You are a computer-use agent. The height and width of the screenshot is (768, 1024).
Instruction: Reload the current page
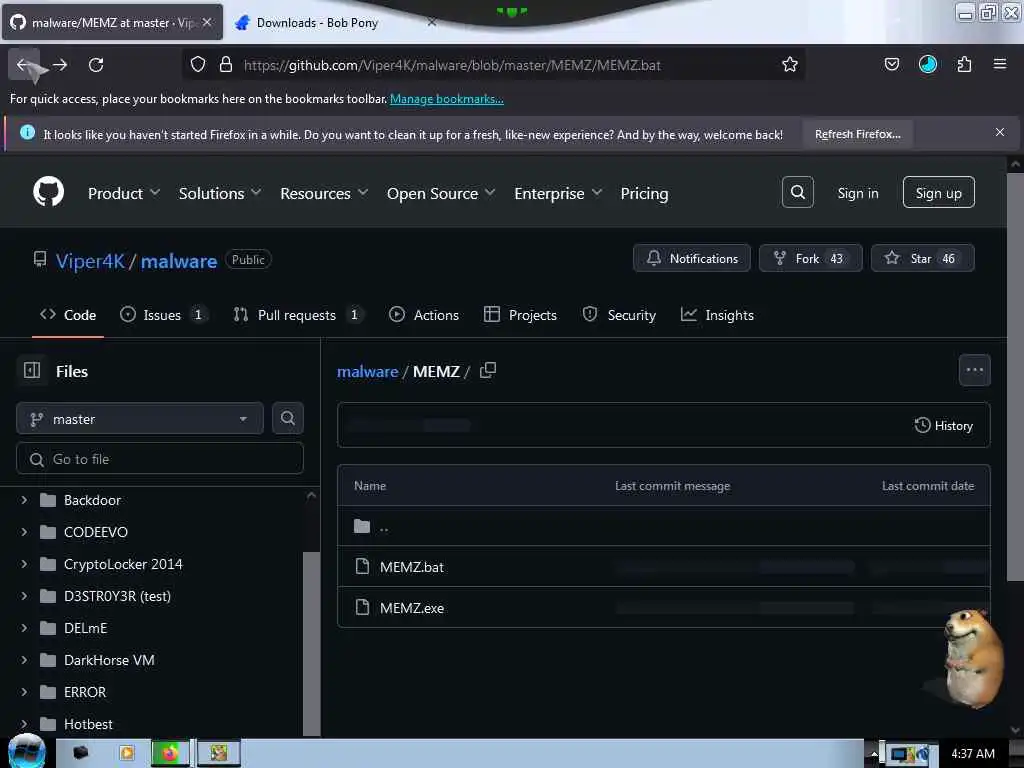96,65
